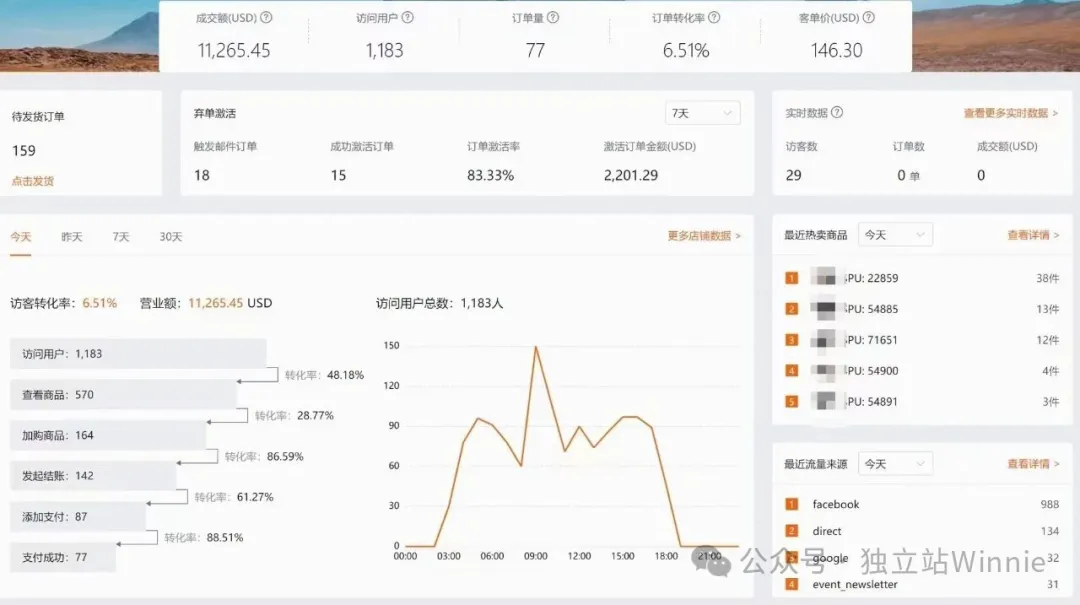Click the question mark icon next to 订单量
Screen dimensions: 1080x605
point(551,17)
